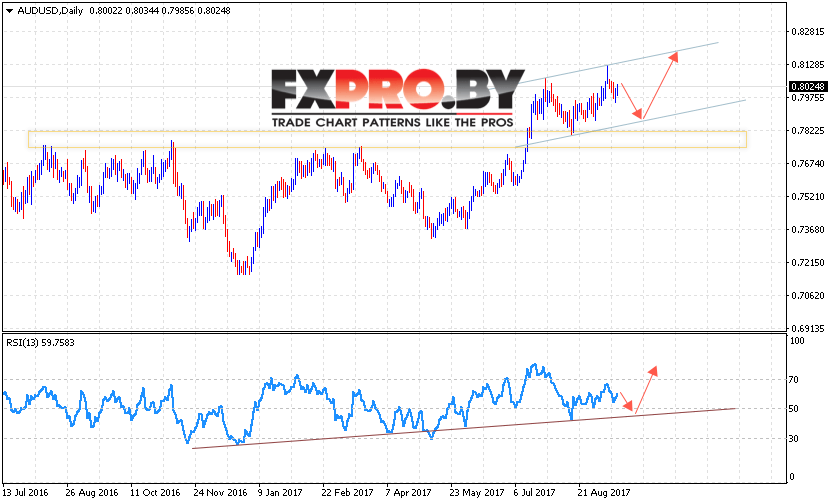
Task: Select the RSI level 30 label
Action: (x=794, y=438)
